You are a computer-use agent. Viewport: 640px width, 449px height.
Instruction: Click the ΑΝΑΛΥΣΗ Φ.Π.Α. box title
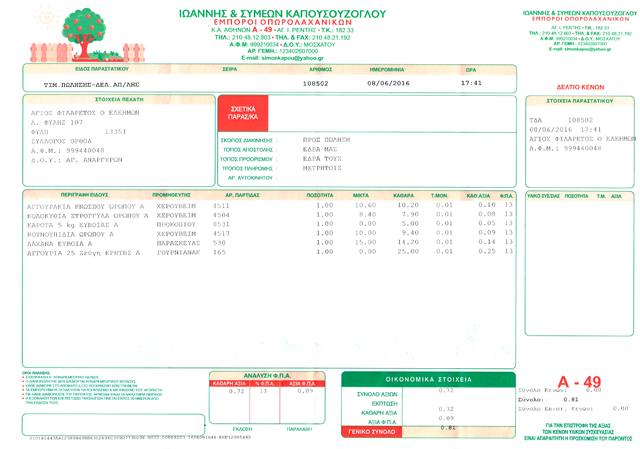click(267, 376)
